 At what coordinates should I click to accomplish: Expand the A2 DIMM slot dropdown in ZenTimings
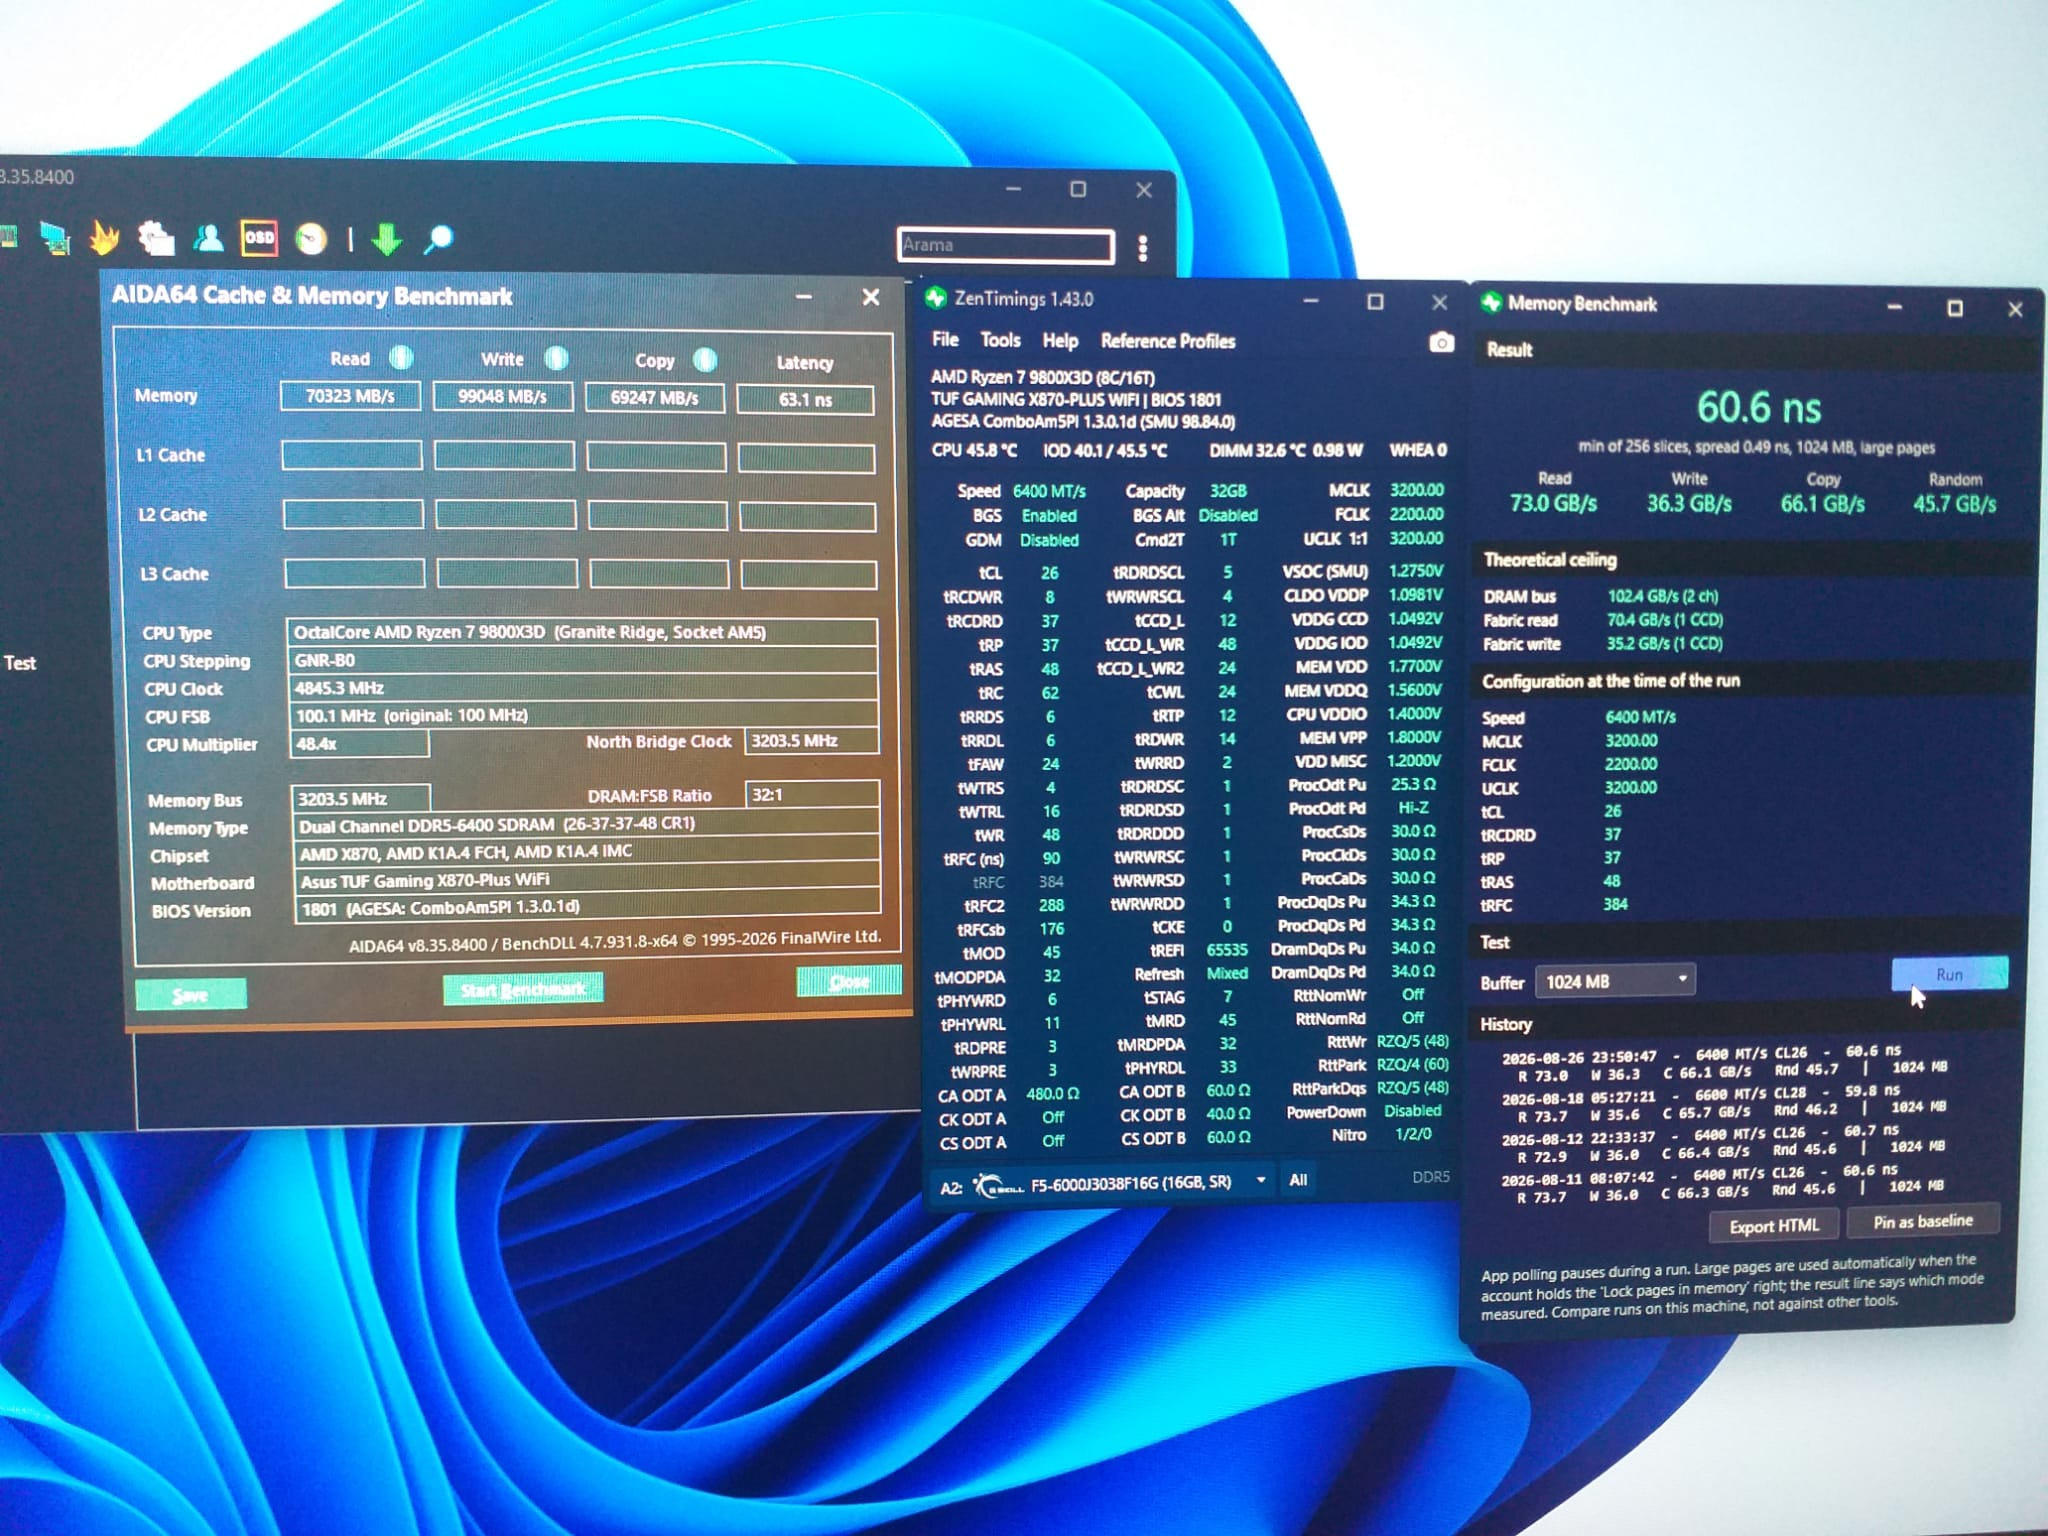point(1261,1180)
